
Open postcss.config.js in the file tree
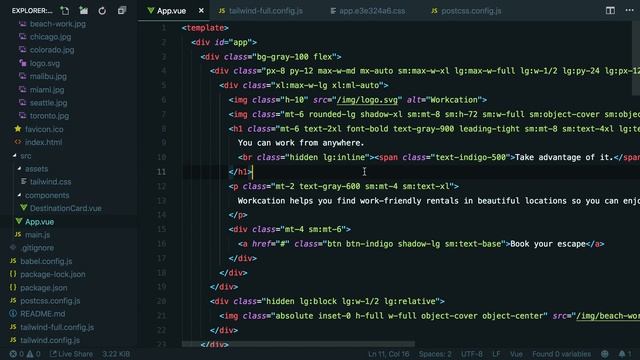point(50,301)
